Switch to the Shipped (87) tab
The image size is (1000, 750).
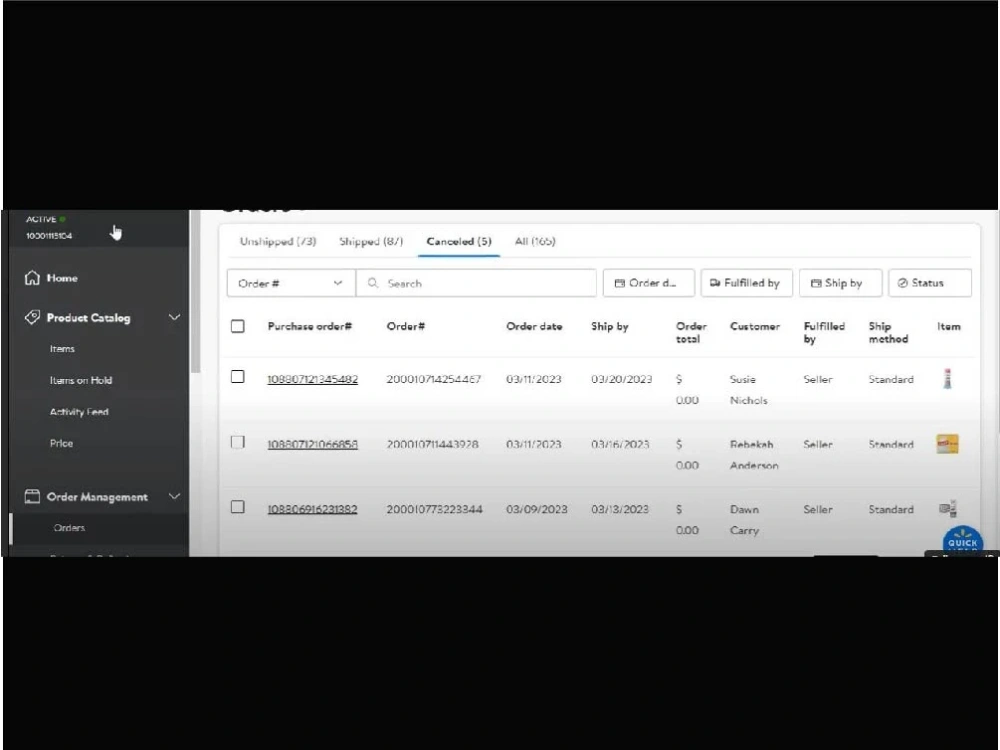(x=371, y=241)
